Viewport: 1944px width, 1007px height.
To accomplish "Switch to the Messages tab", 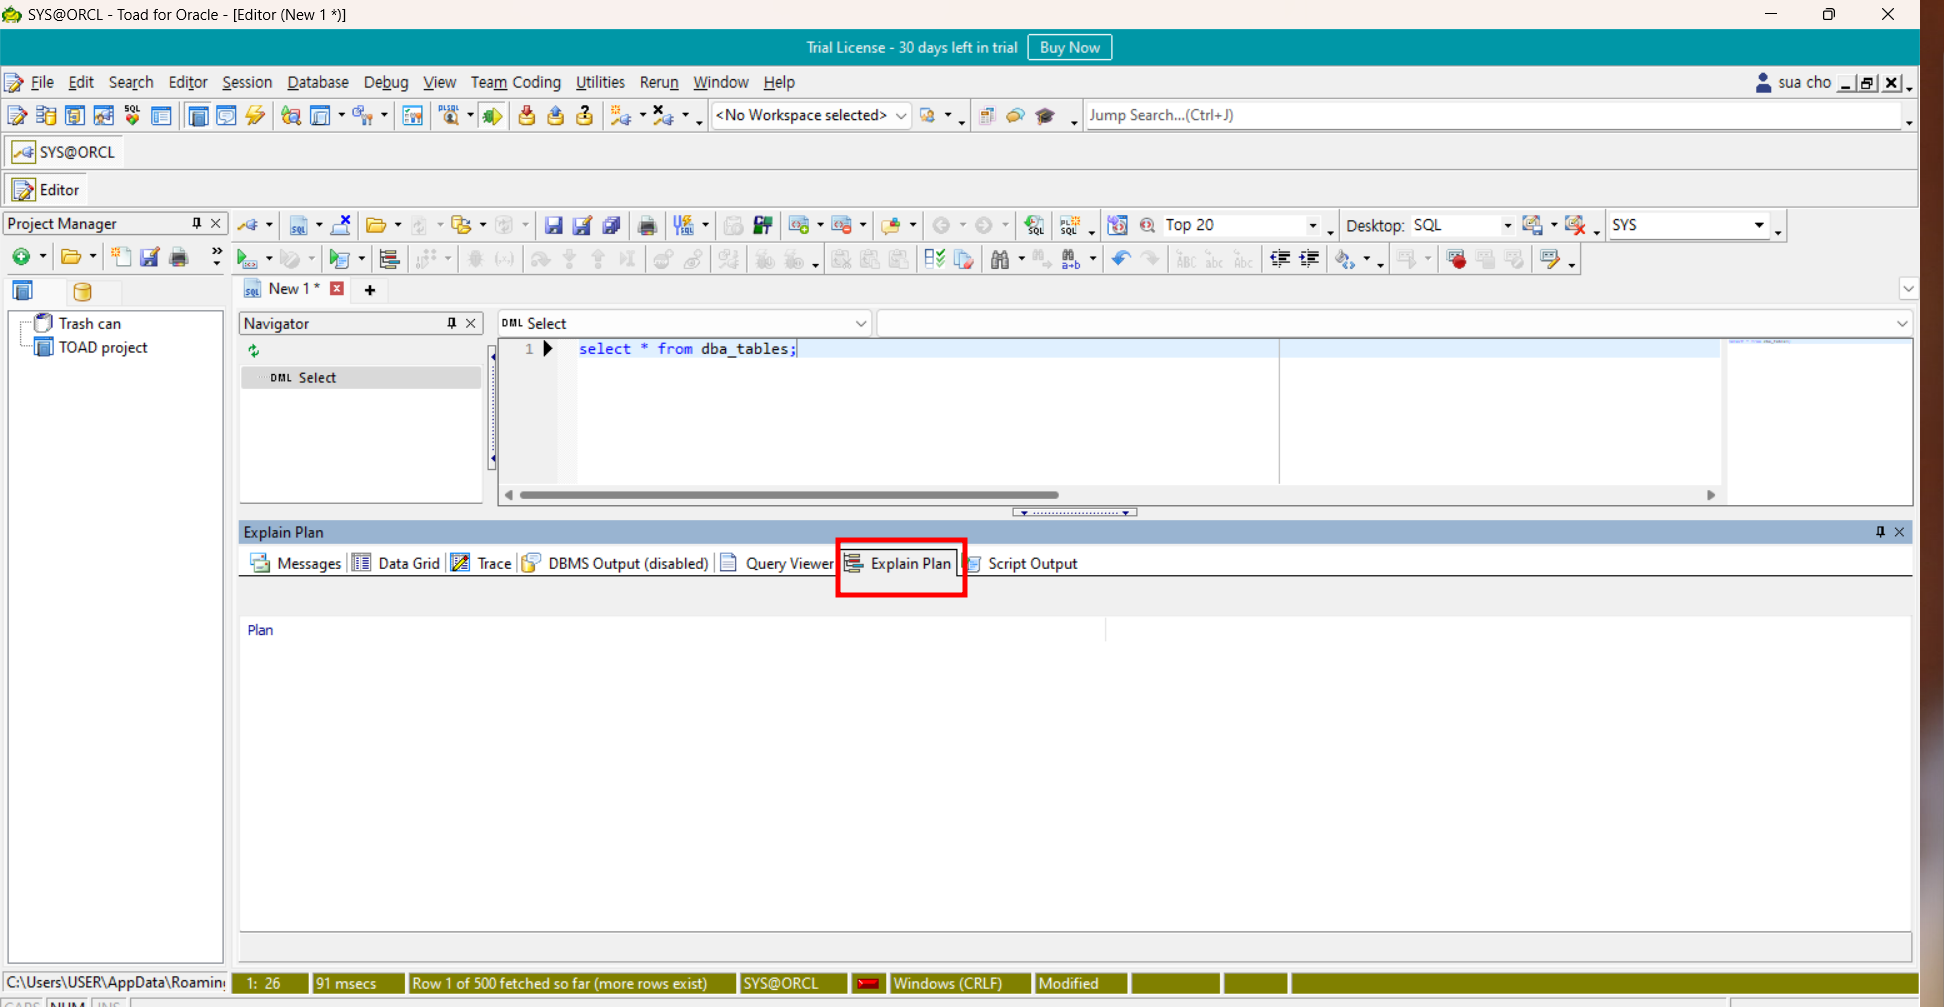I will click(x=296, y=563).
